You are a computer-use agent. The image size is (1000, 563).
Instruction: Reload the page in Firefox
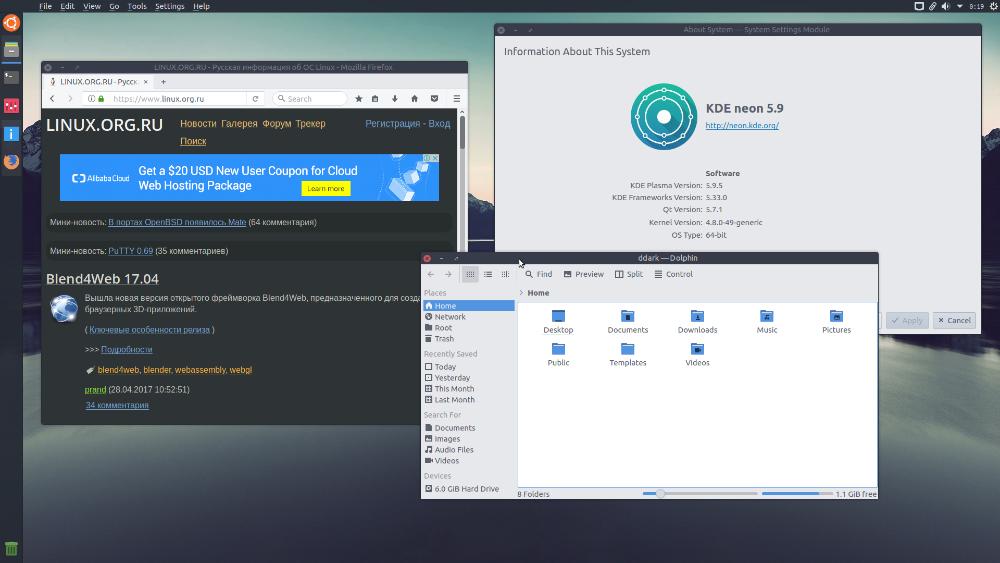[255, 99]
